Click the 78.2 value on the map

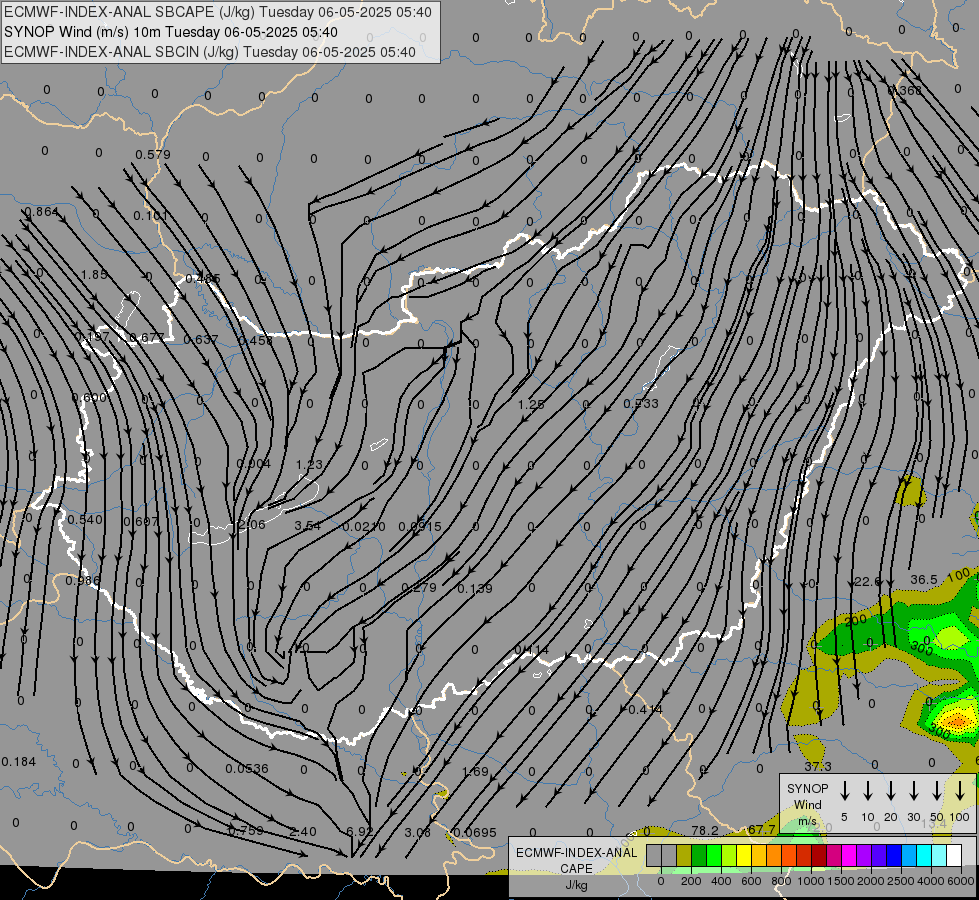click(705, 830)
